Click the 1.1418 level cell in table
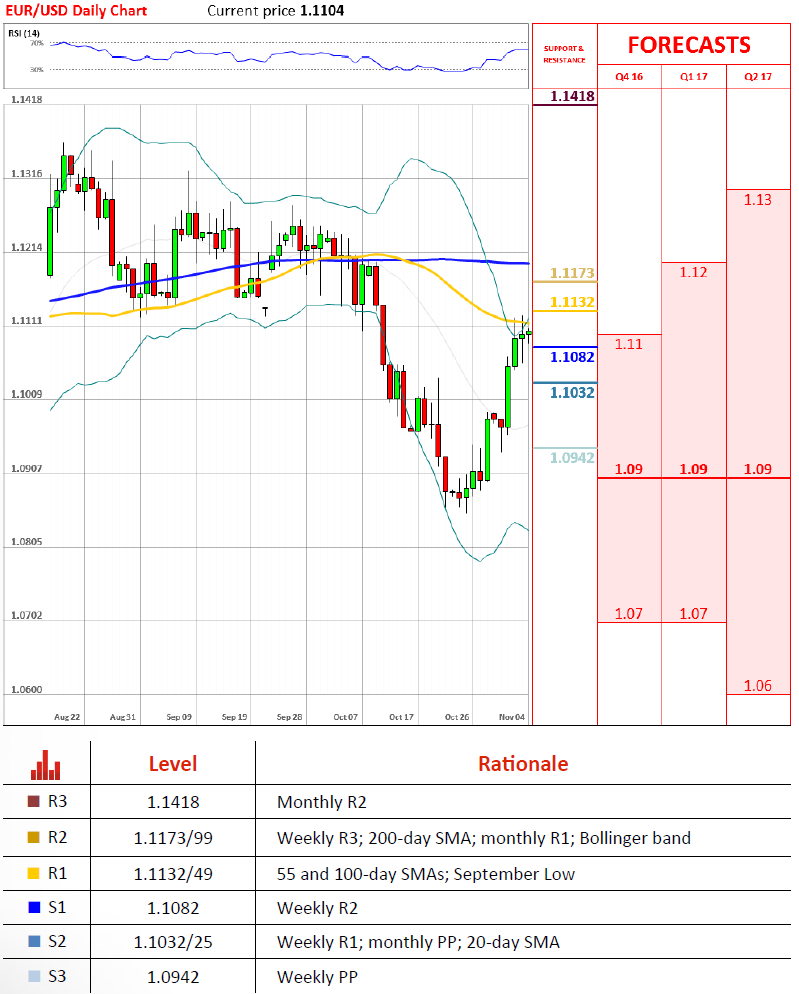The image size is (799, 994). pyautogui.click(x=173, y=803)
